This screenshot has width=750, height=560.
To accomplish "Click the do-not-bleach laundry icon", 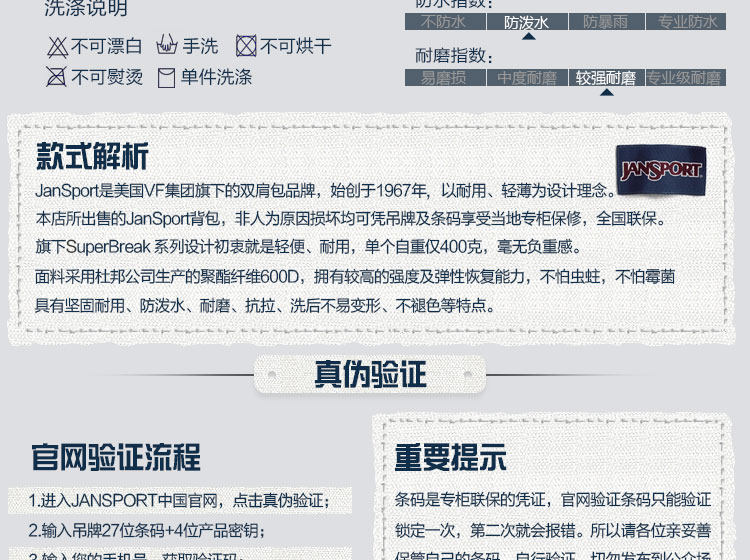I will coord(57,47).
